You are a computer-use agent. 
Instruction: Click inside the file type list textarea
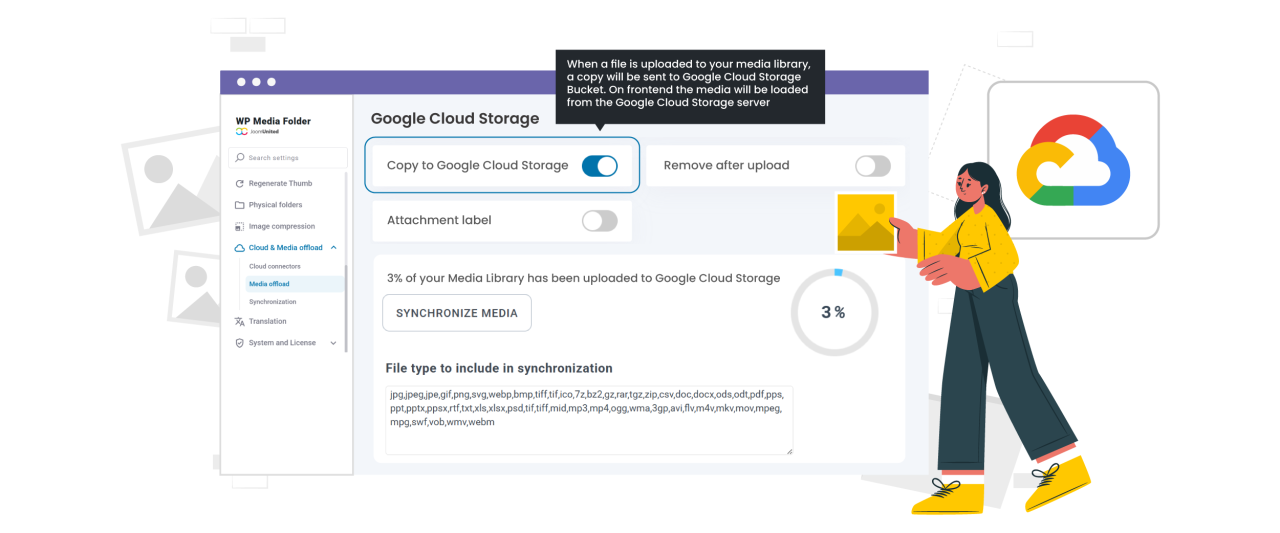pos(588,420)
